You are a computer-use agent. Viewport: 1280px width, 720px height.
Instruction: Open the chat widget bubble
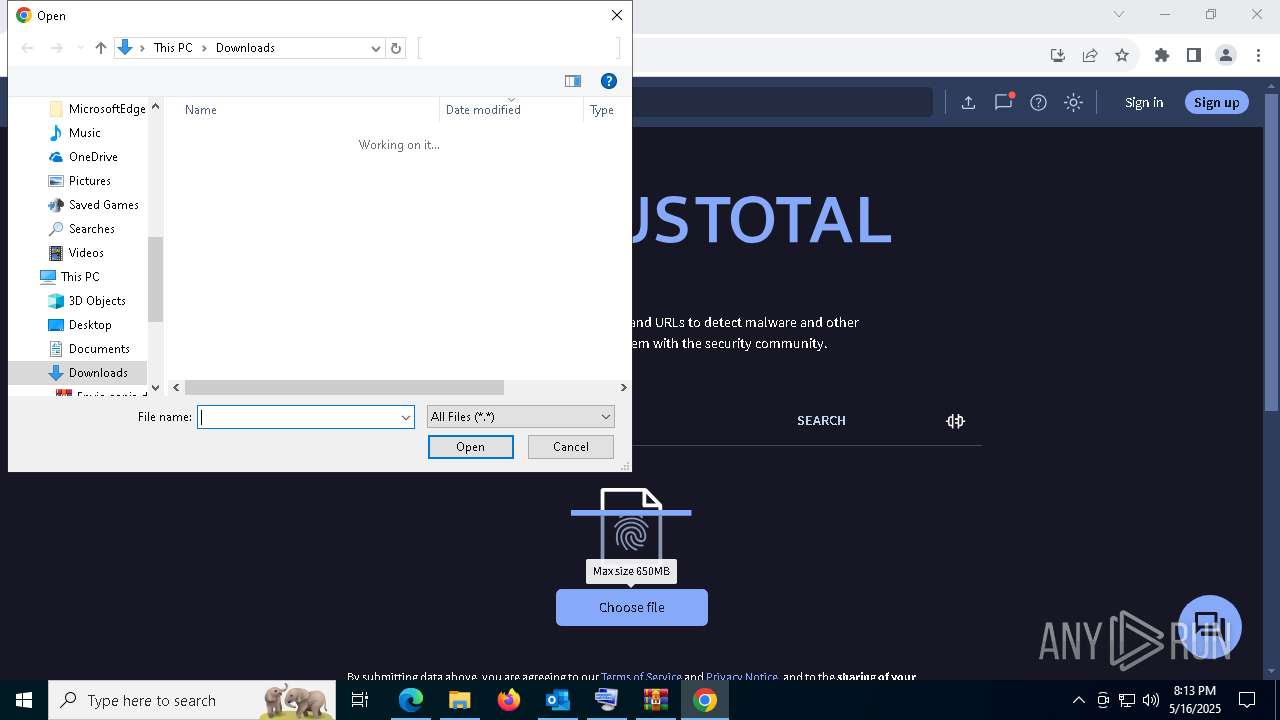coord(1209,626)
